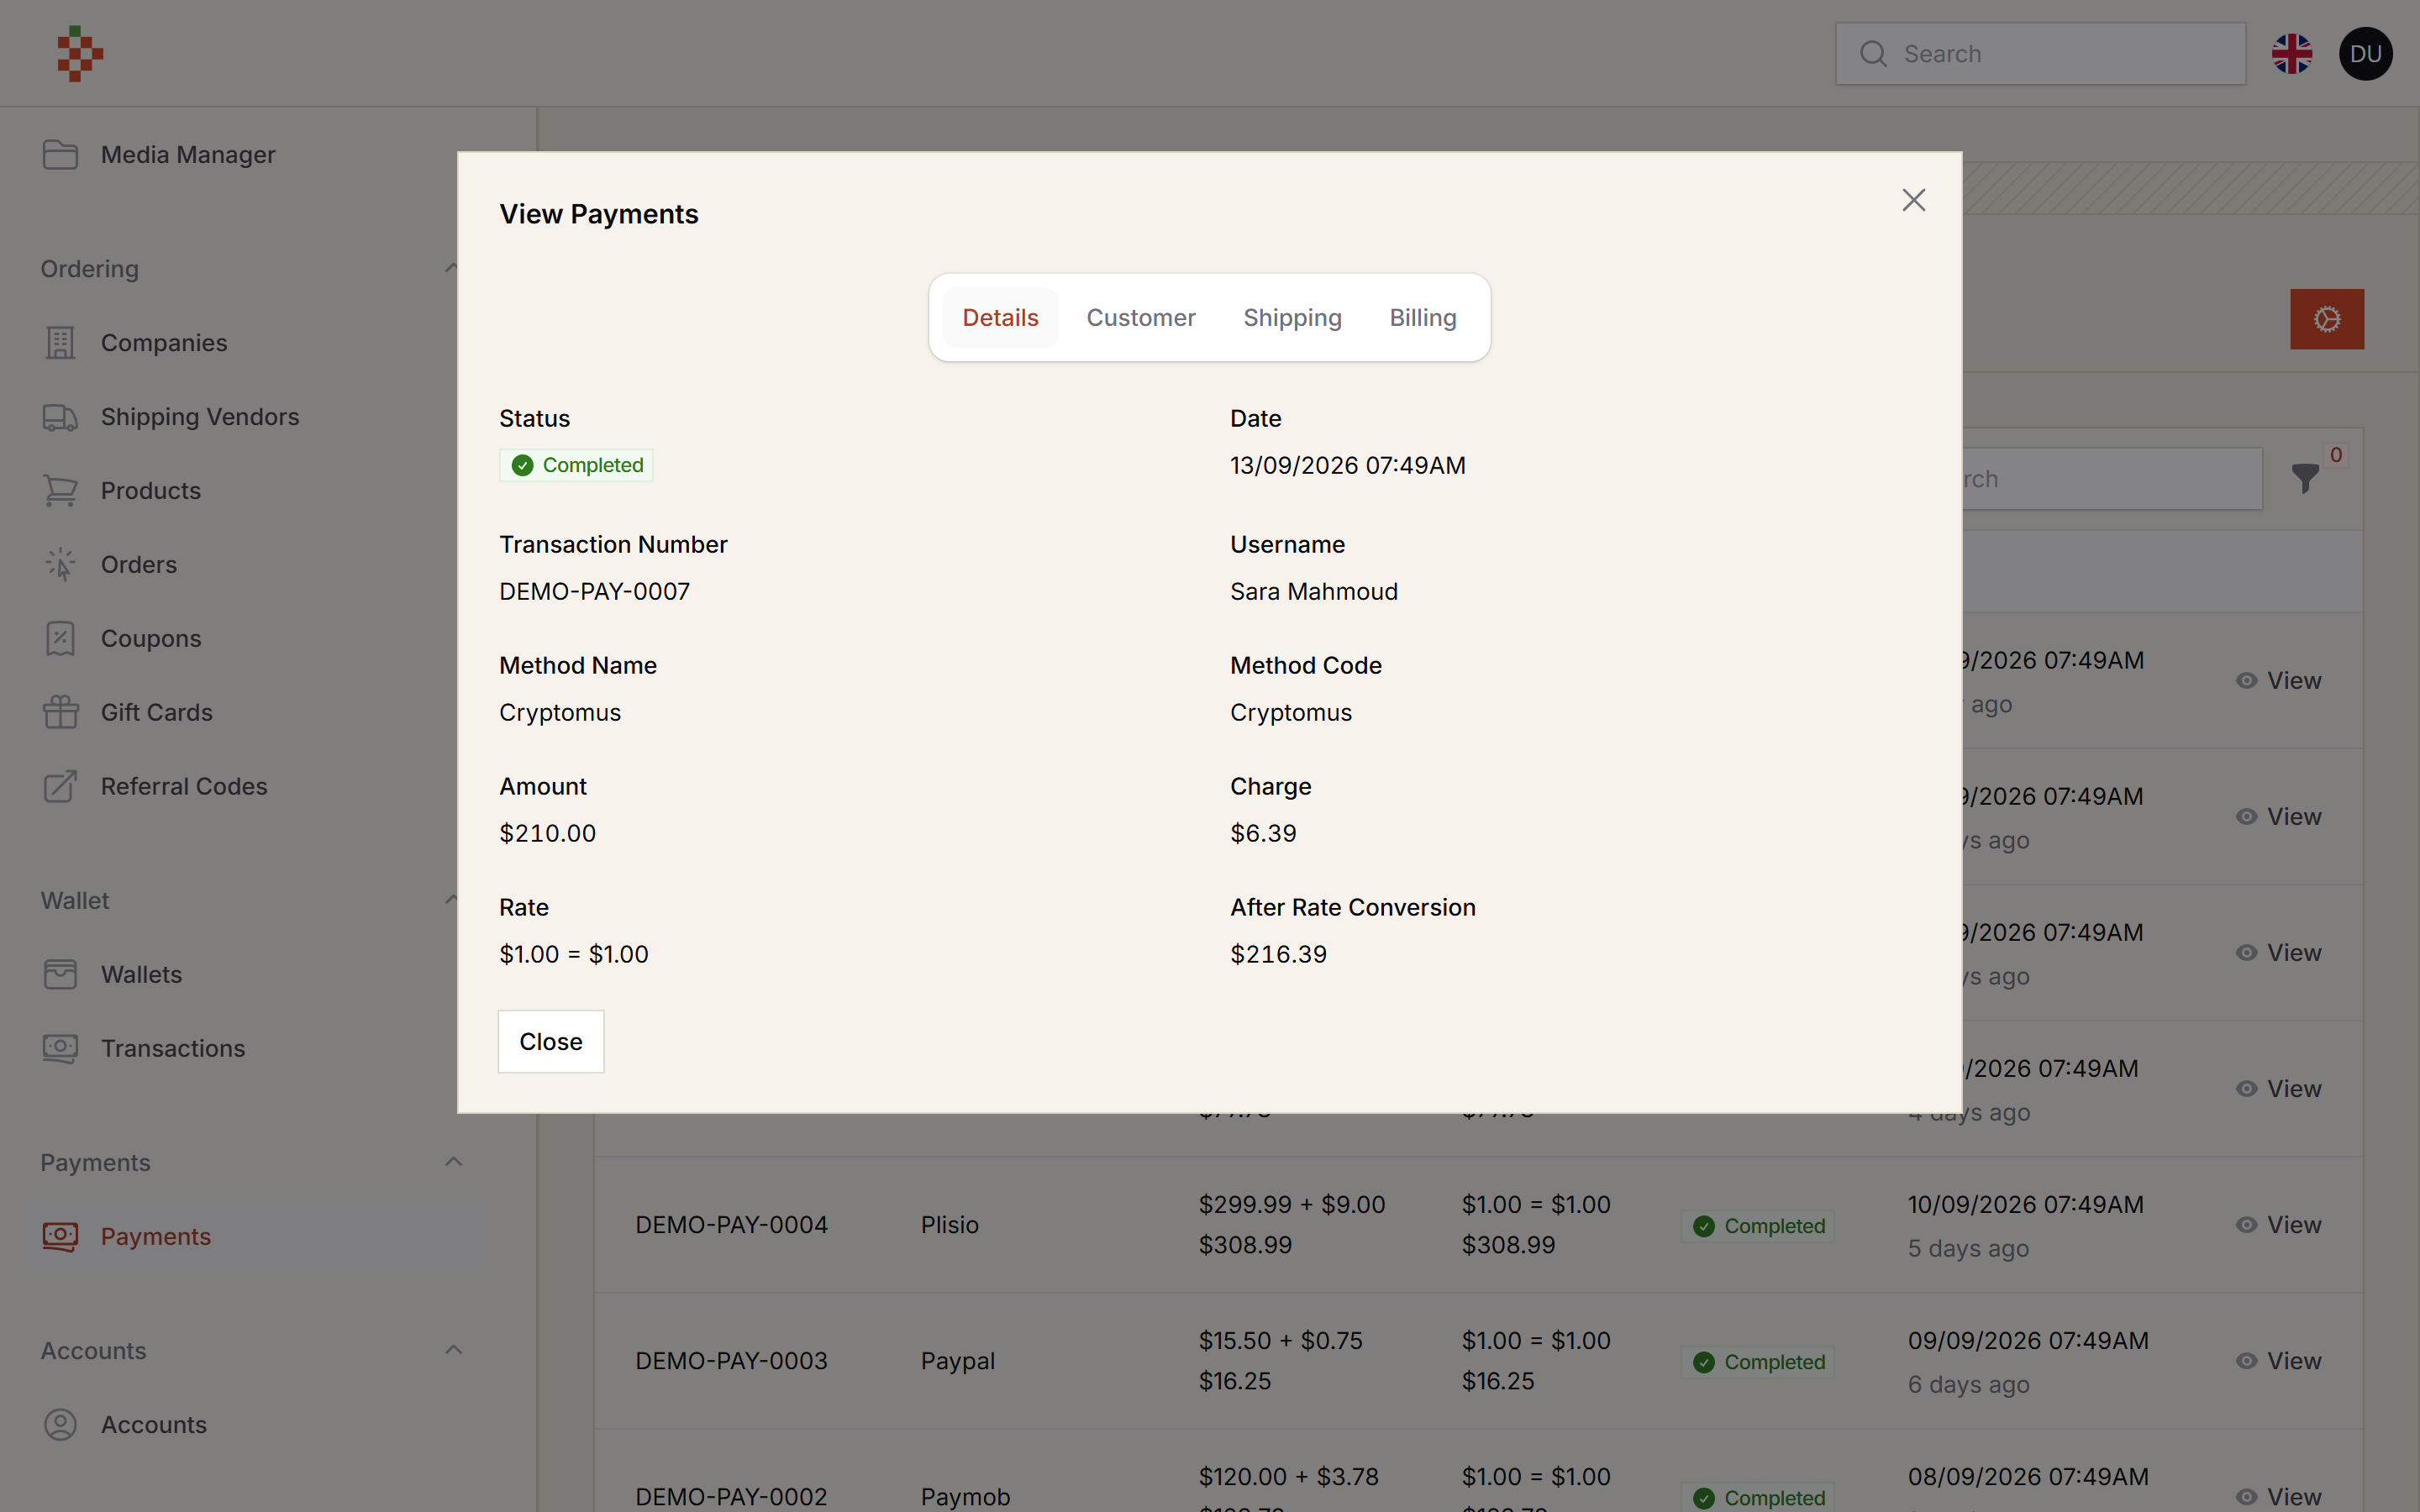Click the DEMO-PAY-0004 table cell
2420x1512 pixels.
(732, 1225)
